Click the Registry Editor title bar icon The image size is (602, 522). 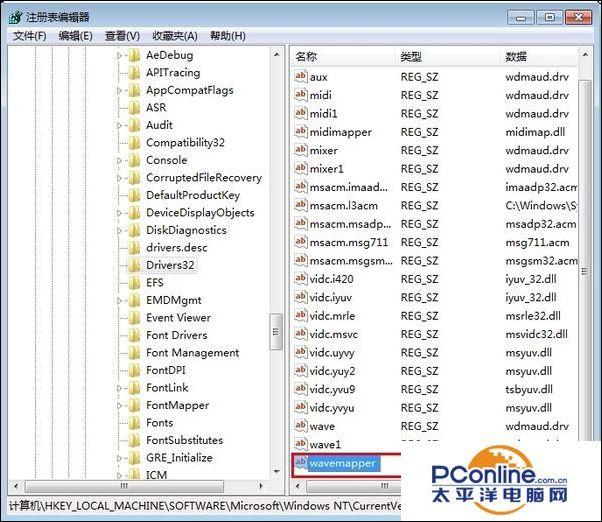tap(16, 17)
